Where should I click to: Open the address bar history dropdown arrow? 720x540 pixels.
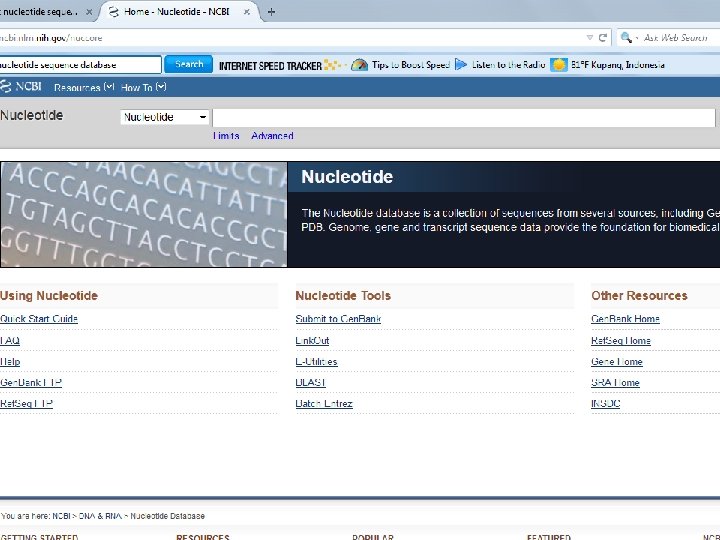(x=590, y=38)
